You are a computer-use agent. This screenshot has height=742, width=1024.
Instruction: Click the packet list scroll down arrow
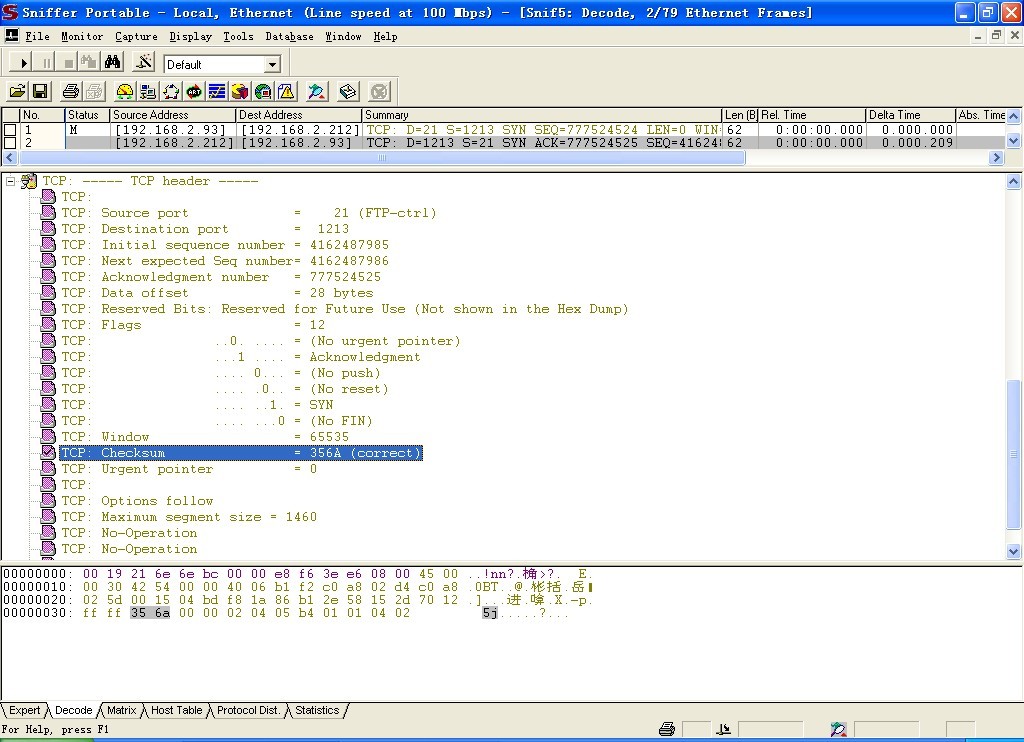coord(1014,140)
